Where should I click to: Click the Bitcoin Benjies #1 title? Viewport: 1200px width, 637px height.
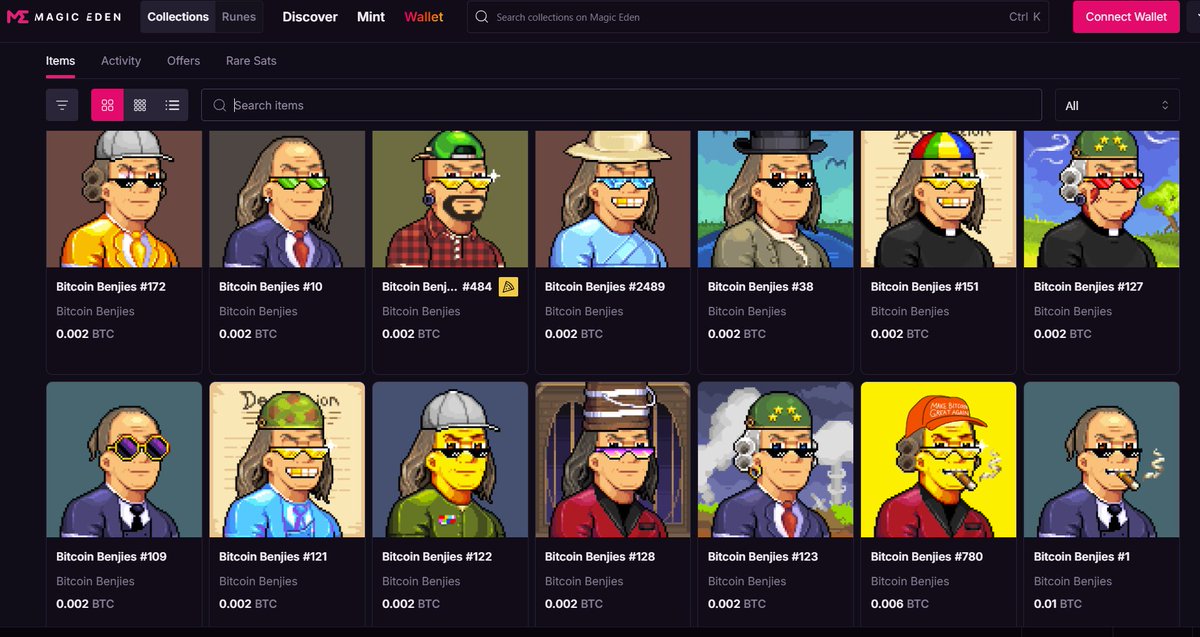[1081, 557]
